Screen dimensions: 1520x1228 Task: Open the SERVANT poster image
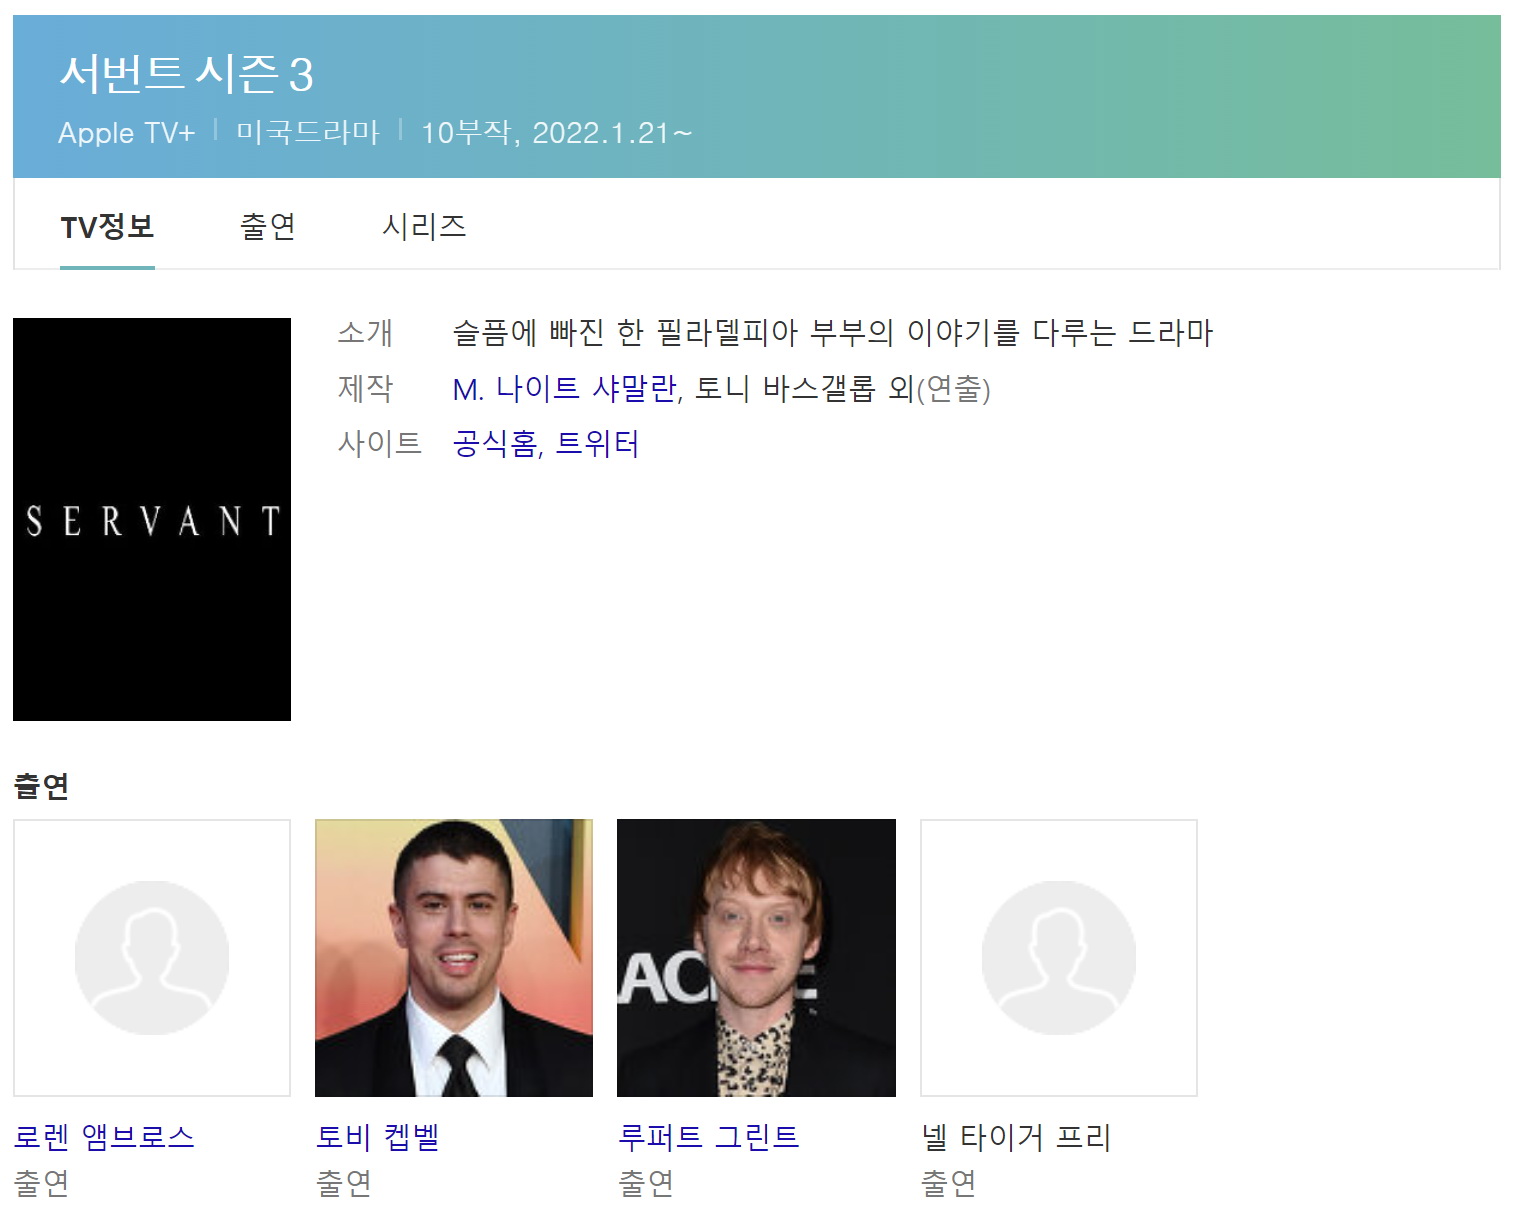[152, 519]
